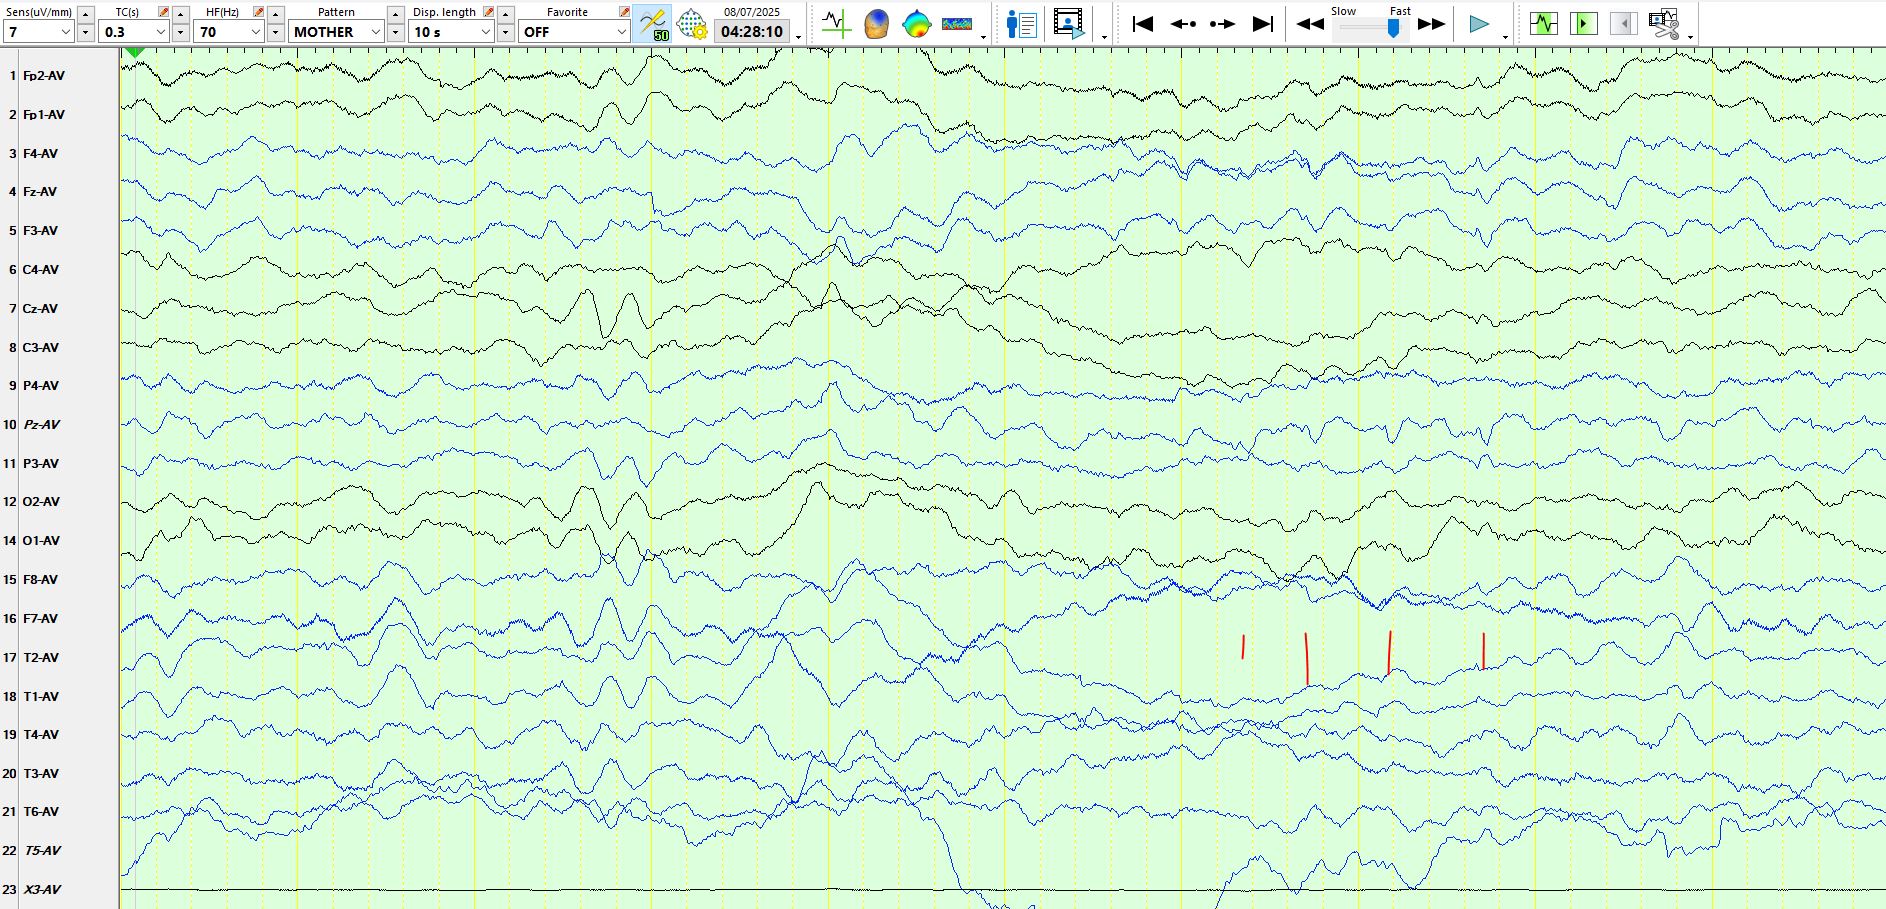1886x909 pixels.
Task: Select the T2-AV channel label
Action: [x=41, y=658]
